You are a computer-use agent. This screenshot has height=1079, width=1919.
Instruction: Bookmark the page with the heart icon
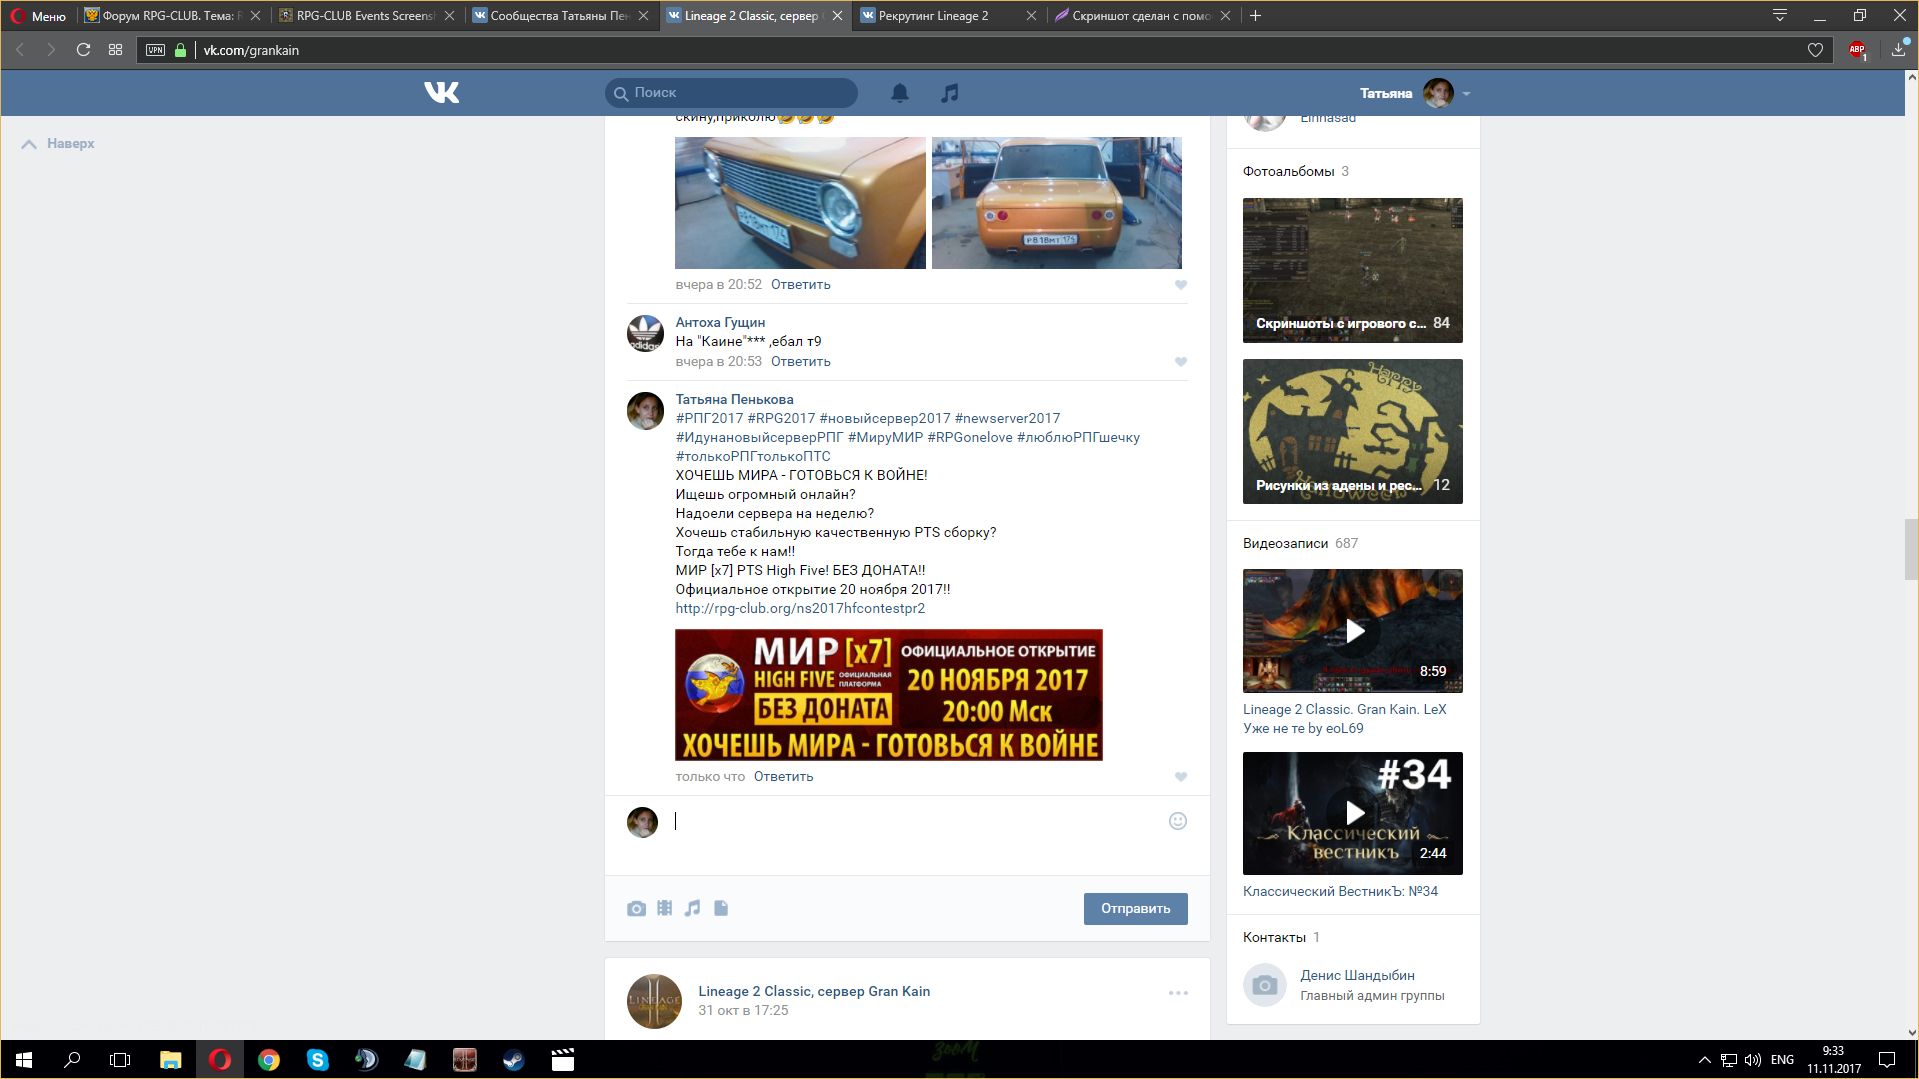pyautogui.click(x=1815, y=50)
